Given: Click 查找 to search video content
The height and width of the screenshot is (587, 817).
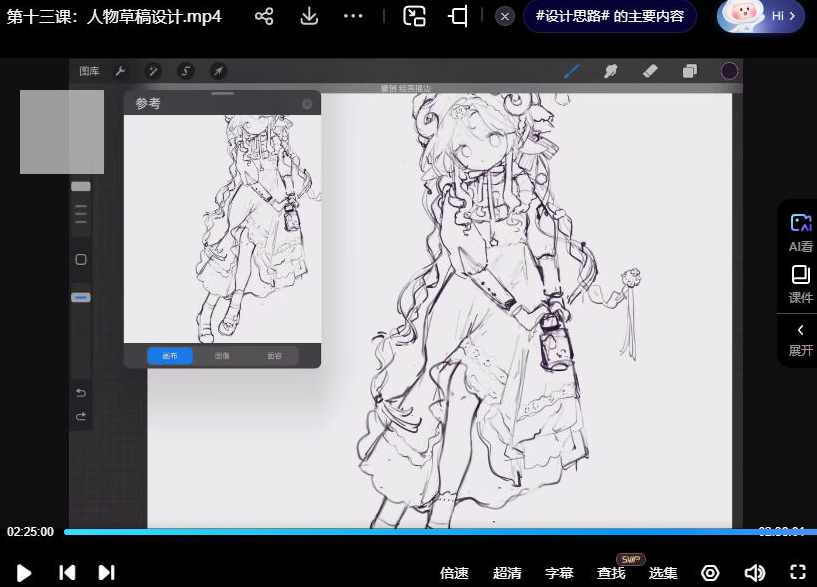Looking at the screenshot, I should click(611, 572).
